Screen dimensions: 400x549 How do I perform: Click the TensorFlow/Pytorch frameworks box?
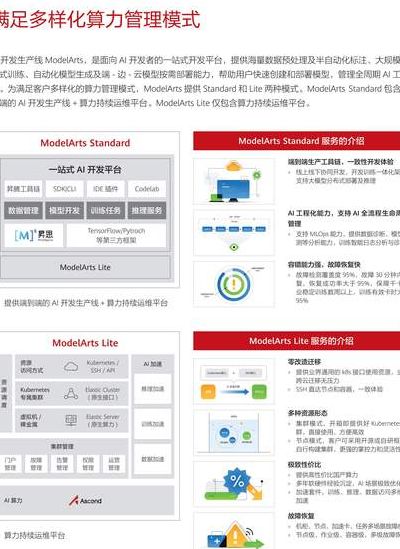click(116, 235)
